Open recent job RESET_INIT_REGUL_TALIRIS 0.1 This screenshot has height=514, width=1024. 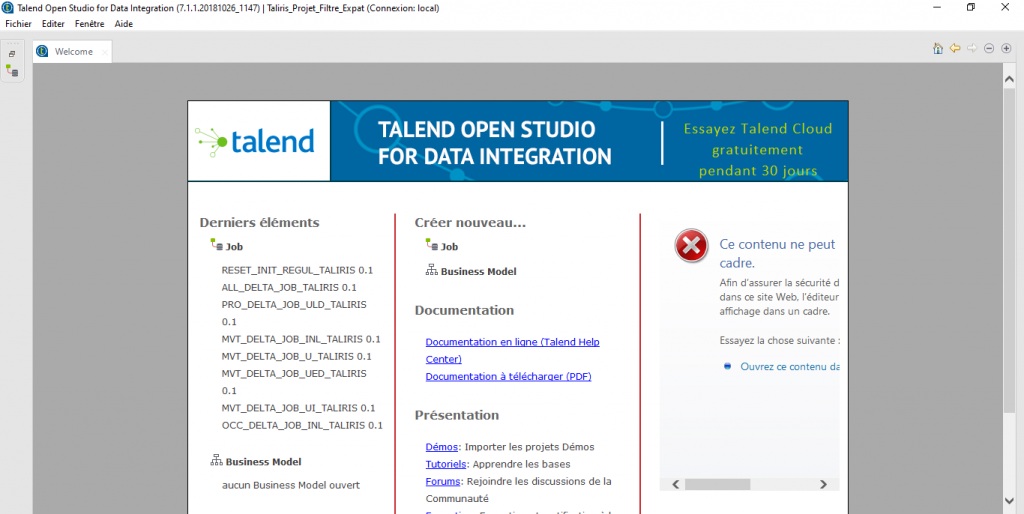[297, 270]
